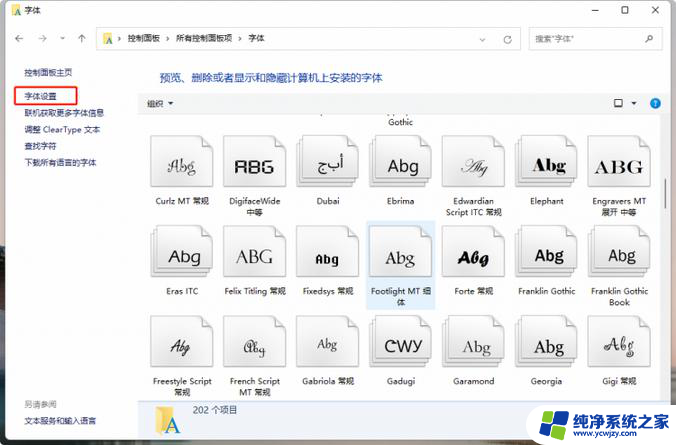This screenshot has height=445, width=676.
Task: Expand the chevron after 所有控制面板项 in breadcrumb
Action: pos(240,39)
